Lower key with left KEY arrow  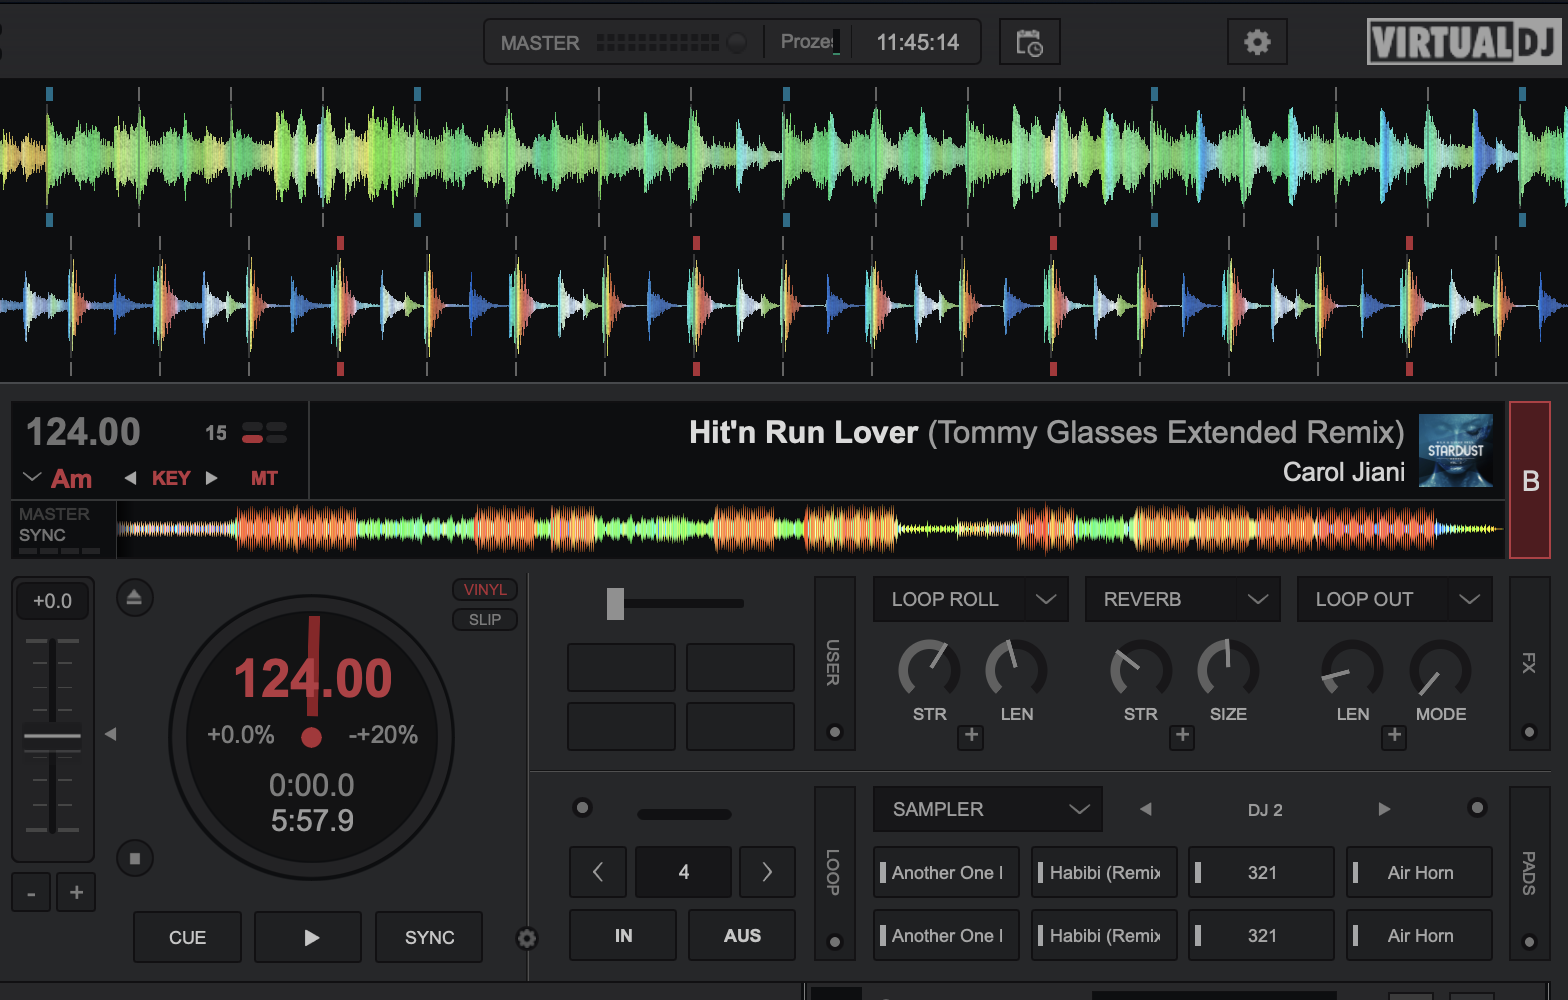pyautogui.click(x=130, y=478)
